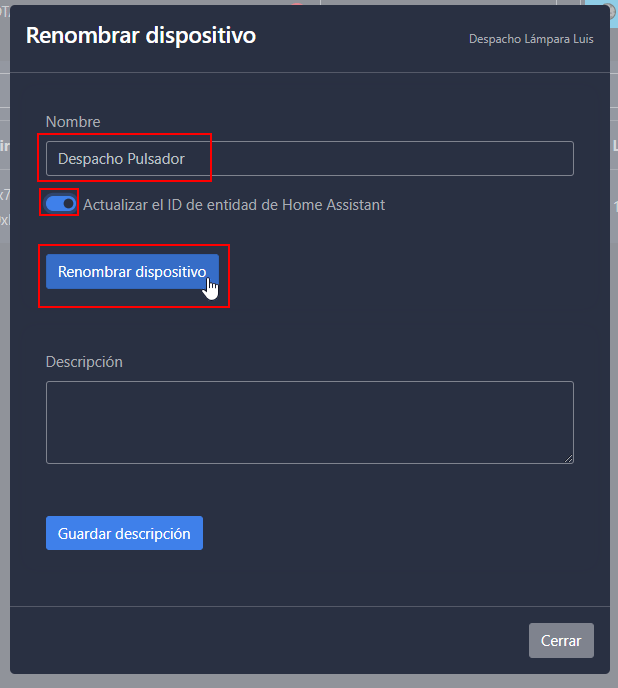Image resolution: width=618 pixels, height=688 pixels.
Task: Click the "Descripción" field label
Action: (x=84, y=361)
